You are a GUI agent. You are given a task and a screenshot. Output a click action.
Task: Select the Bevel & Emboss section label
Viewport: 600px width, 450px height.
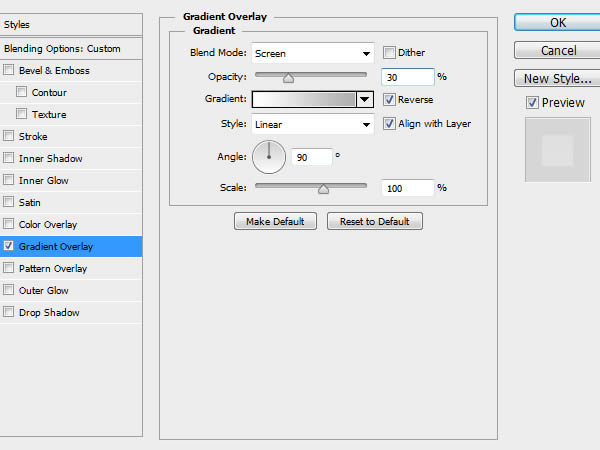click(x=54, y=70)
